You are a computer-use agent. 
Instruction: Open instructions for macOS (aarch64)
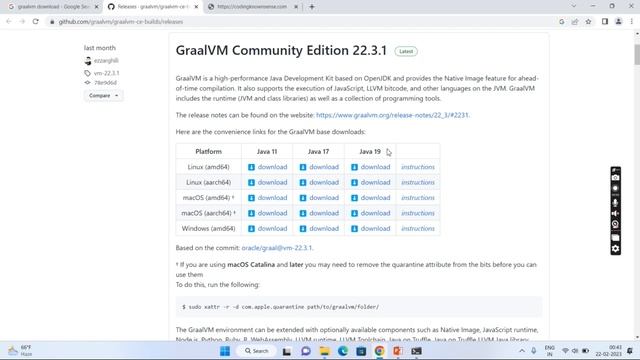(418, 213)
